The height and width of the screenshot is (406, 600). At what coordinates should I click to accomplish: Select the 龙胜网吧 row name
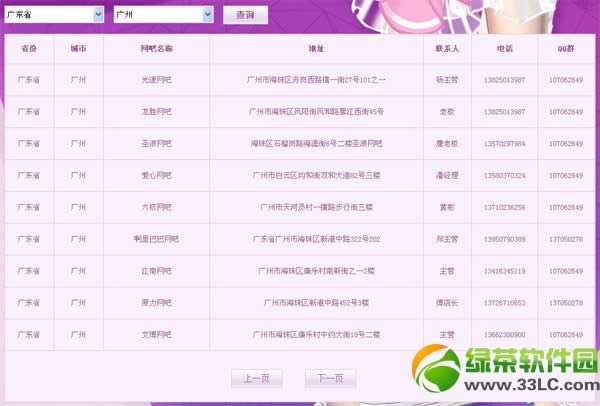click(157, 111)
